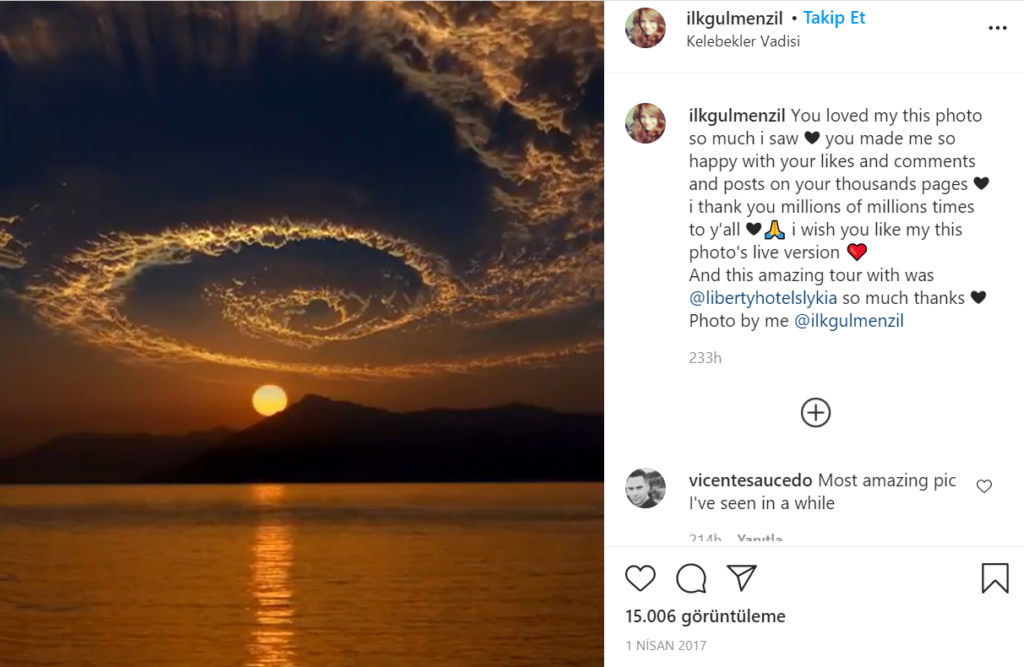
Task: Open the comment speech bubble icon
Action: (691, 578)
